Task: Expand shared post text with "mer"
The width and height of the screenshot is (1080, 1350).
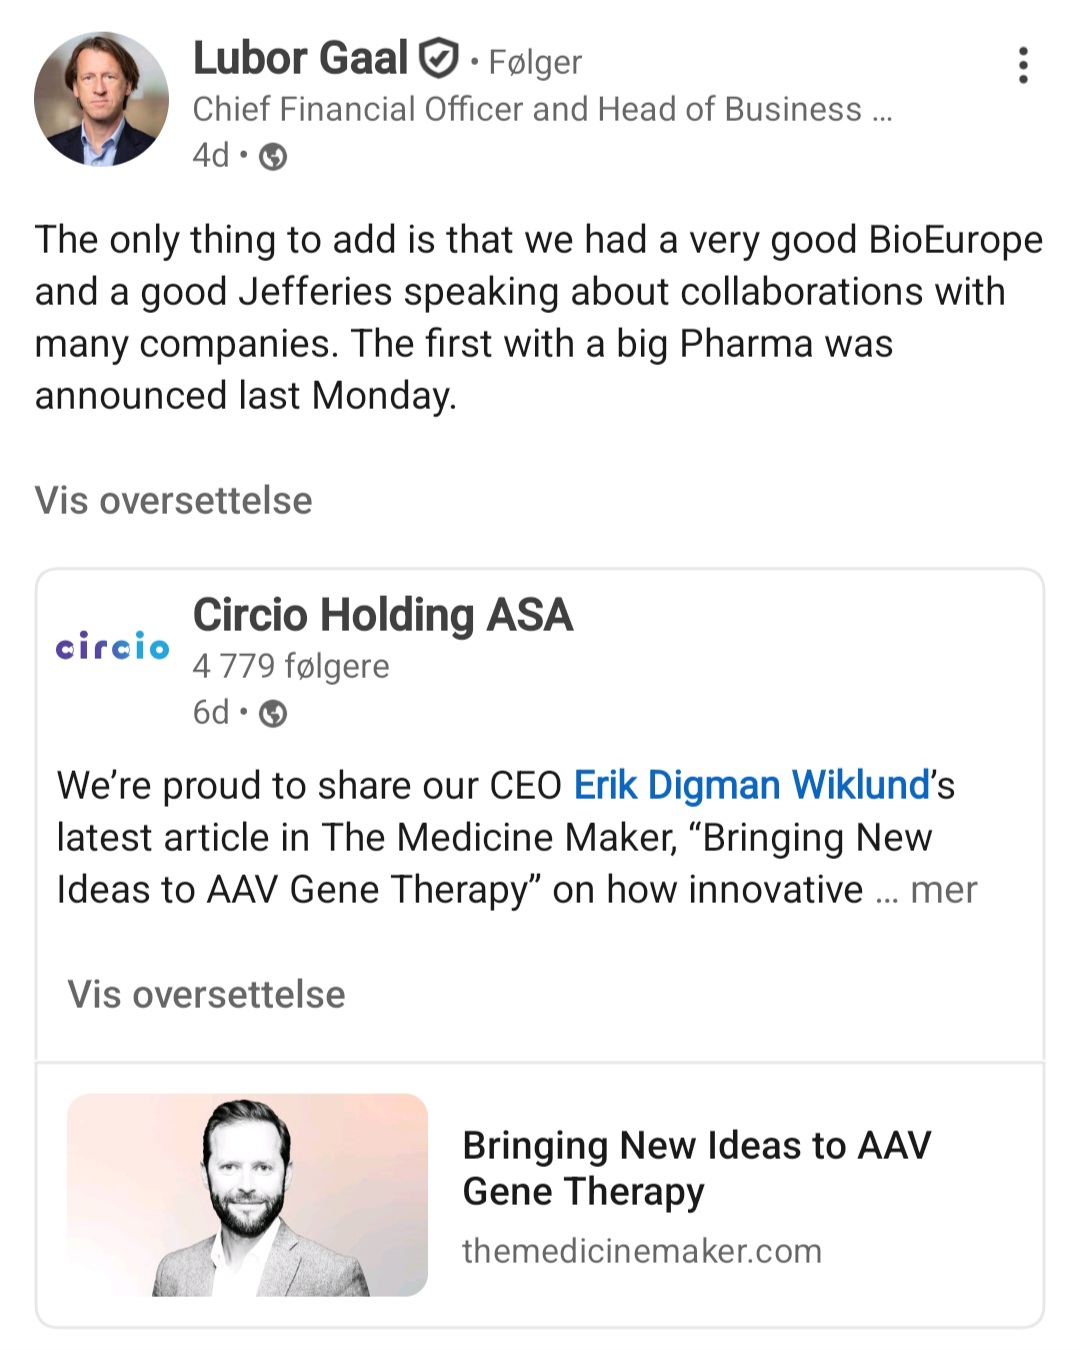Action: tap(943, 890)
